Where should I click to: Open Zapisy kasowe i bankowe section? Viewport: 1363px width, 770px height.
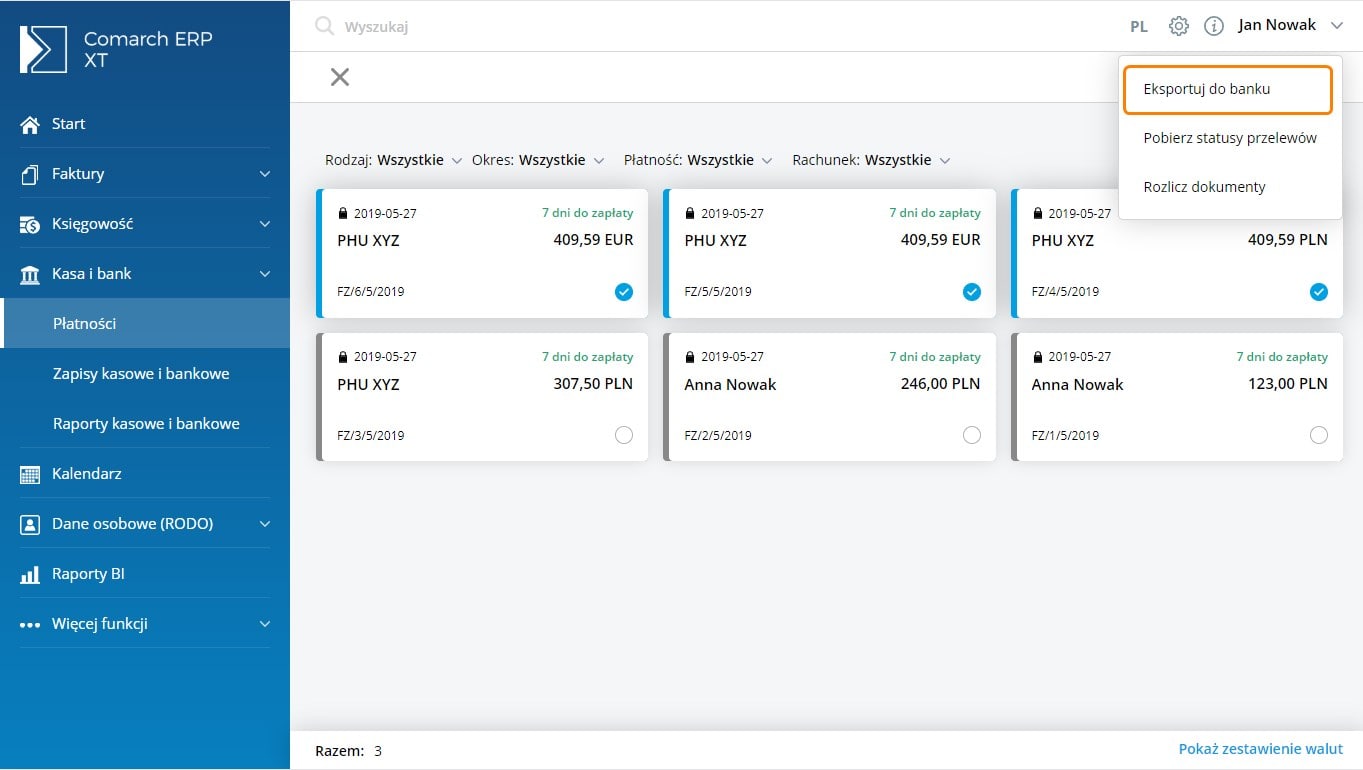pyautogui.click(x=141, y=374)
